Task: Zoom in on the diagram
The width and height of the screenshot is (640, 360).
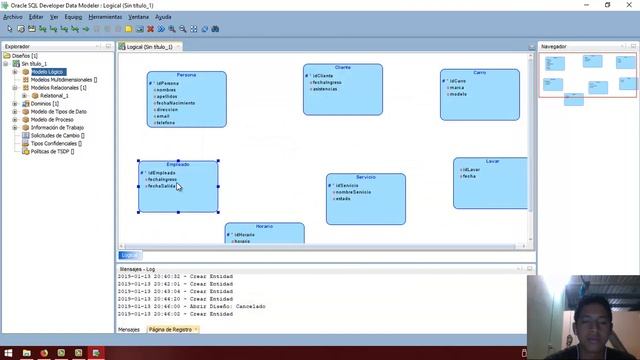Action: [172, 29]
